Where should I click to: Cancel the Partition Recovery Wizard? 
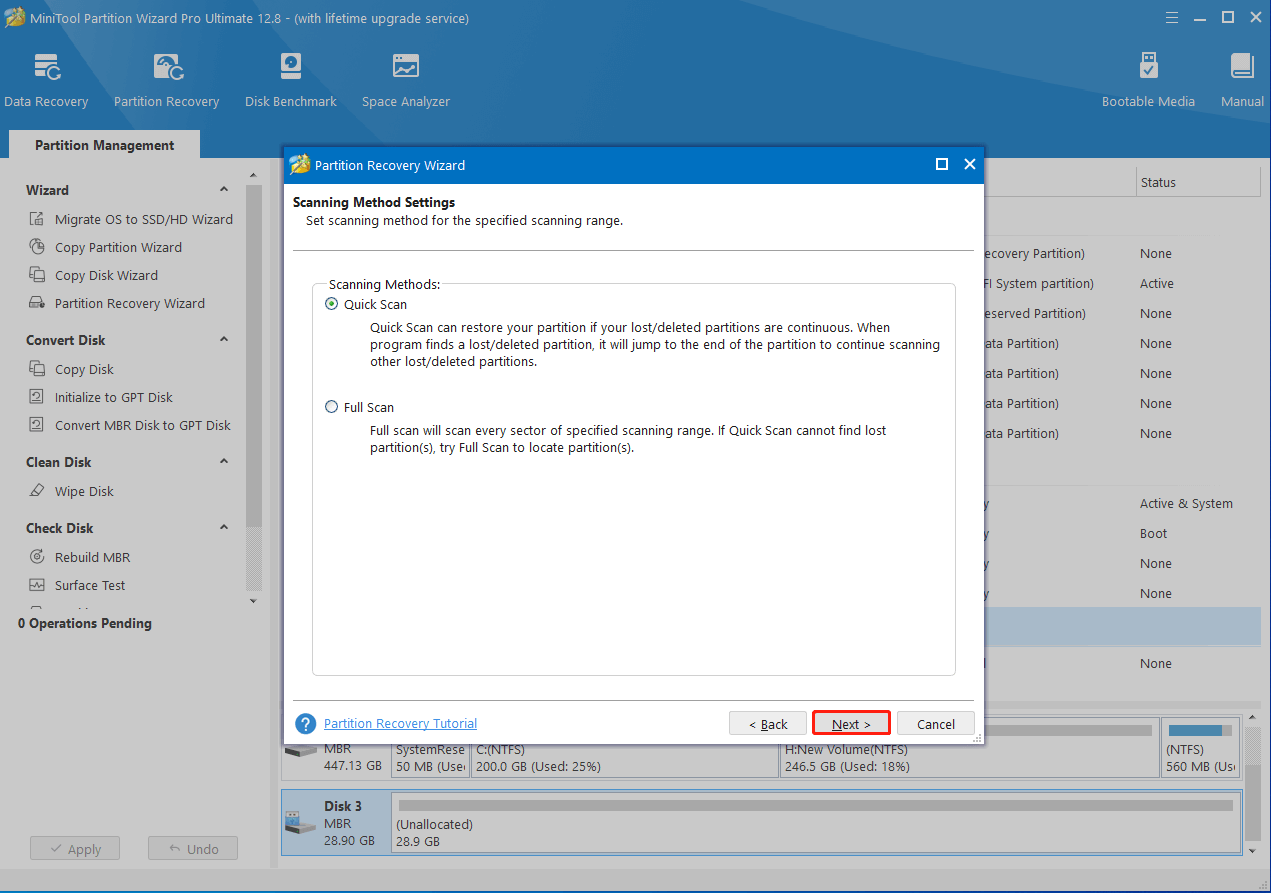coord(936,724)
